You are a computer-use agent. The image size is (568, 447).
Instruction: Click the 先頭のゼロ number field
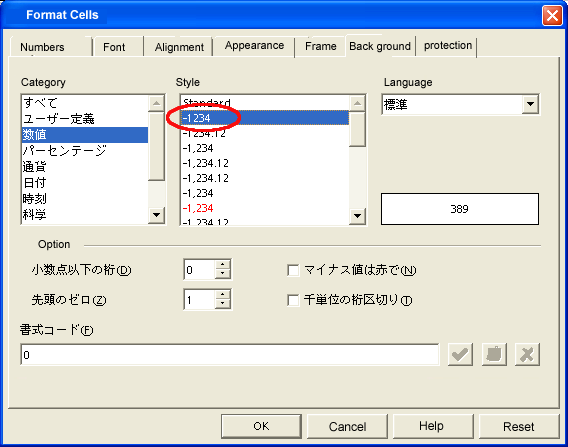click(x=200, y=300)
